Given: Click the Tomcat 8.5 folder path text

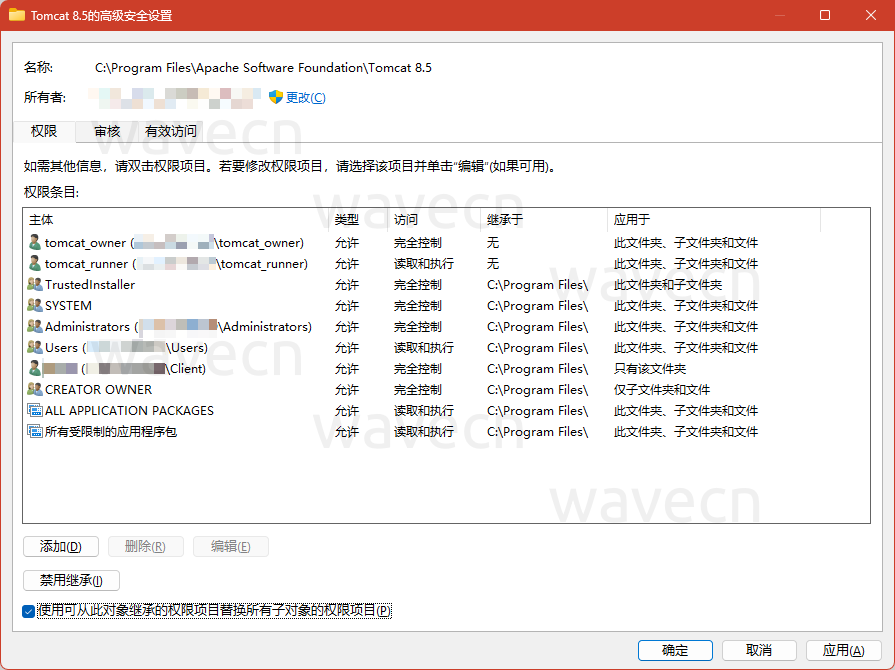Looking at the screenshot, I should coord(263,68).
